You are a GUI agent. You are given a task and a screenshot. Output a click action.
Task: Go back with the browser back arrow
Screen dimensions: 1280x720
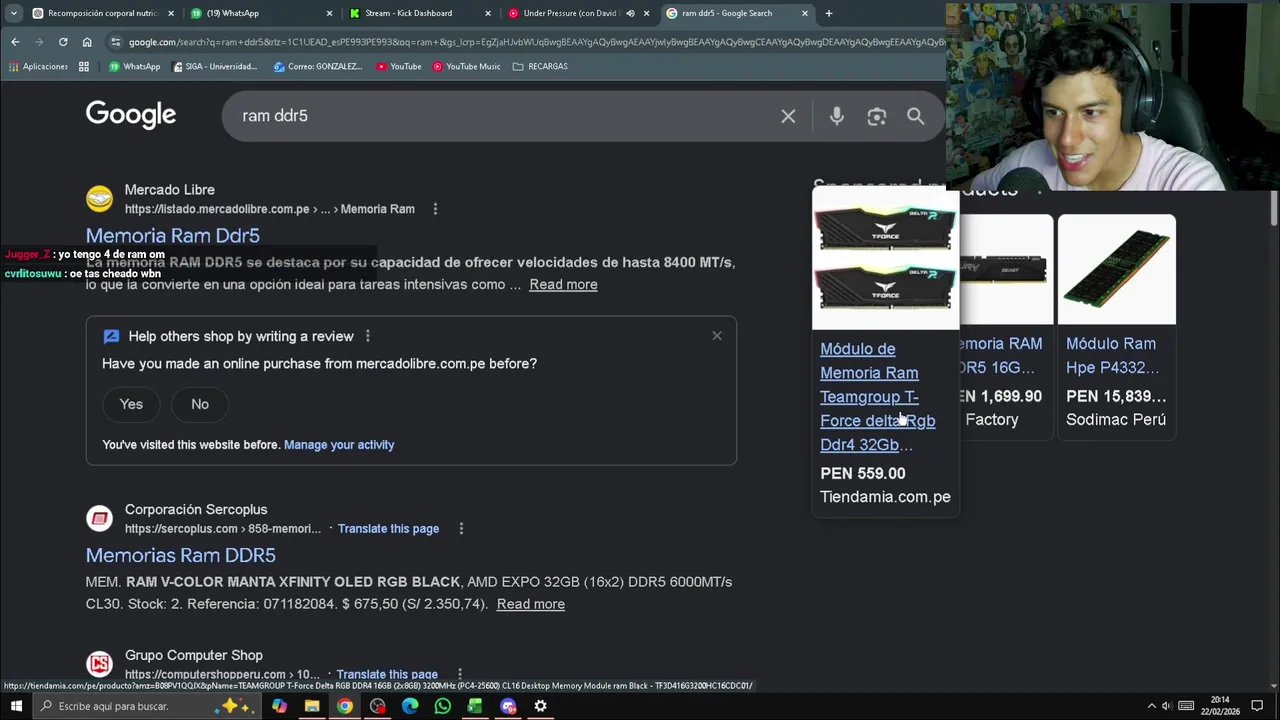pyautogui.click(x=15, y=42)
